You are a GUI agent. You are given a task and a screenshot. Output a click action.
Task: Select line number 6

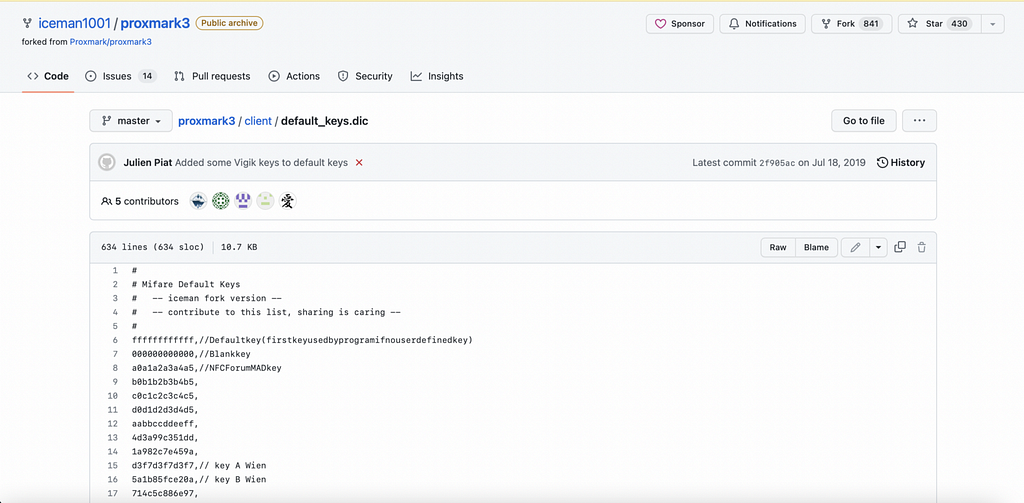point(114,340)
